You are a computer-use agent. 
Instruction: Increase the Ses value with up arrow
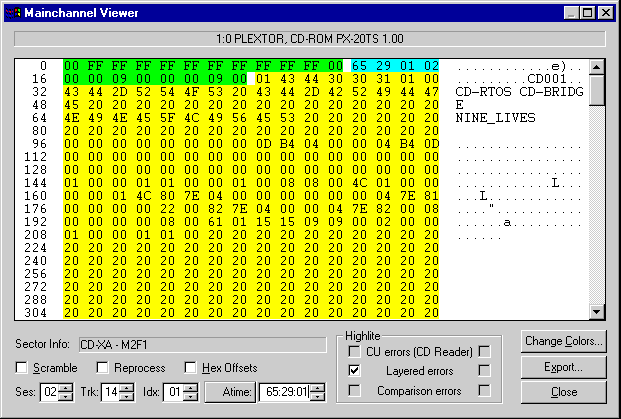click(65, 388)
